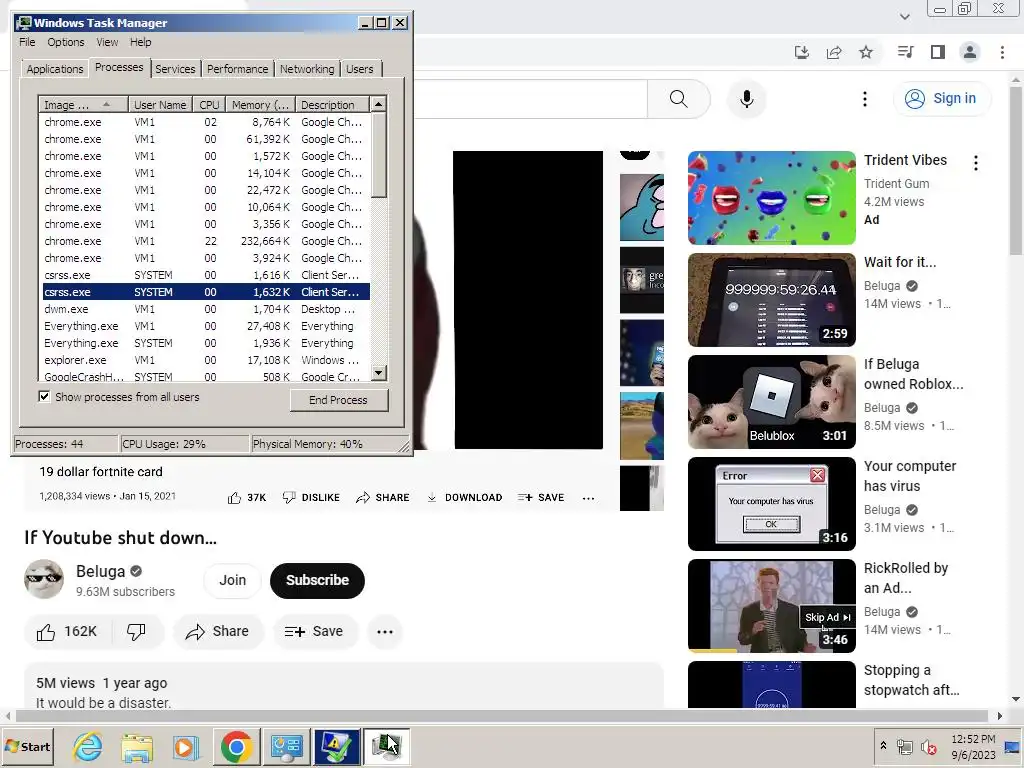Screen dimensions: 1024x768
Task: Switch to the Services tab
Action: click(x=175, y=69)
